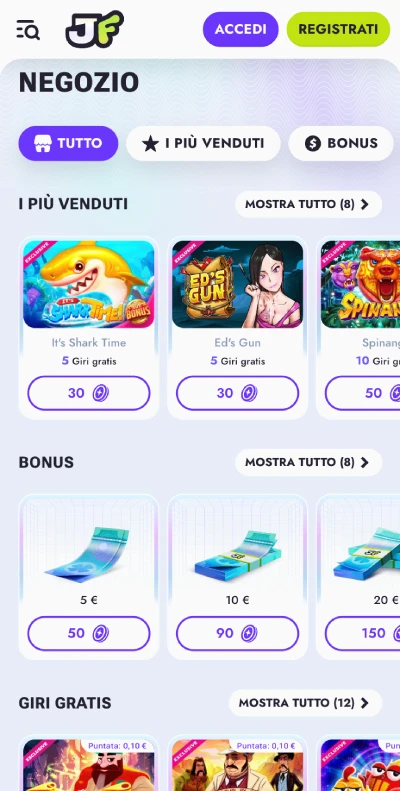
Task: Click the Registrati button
Action: [338, 29]
